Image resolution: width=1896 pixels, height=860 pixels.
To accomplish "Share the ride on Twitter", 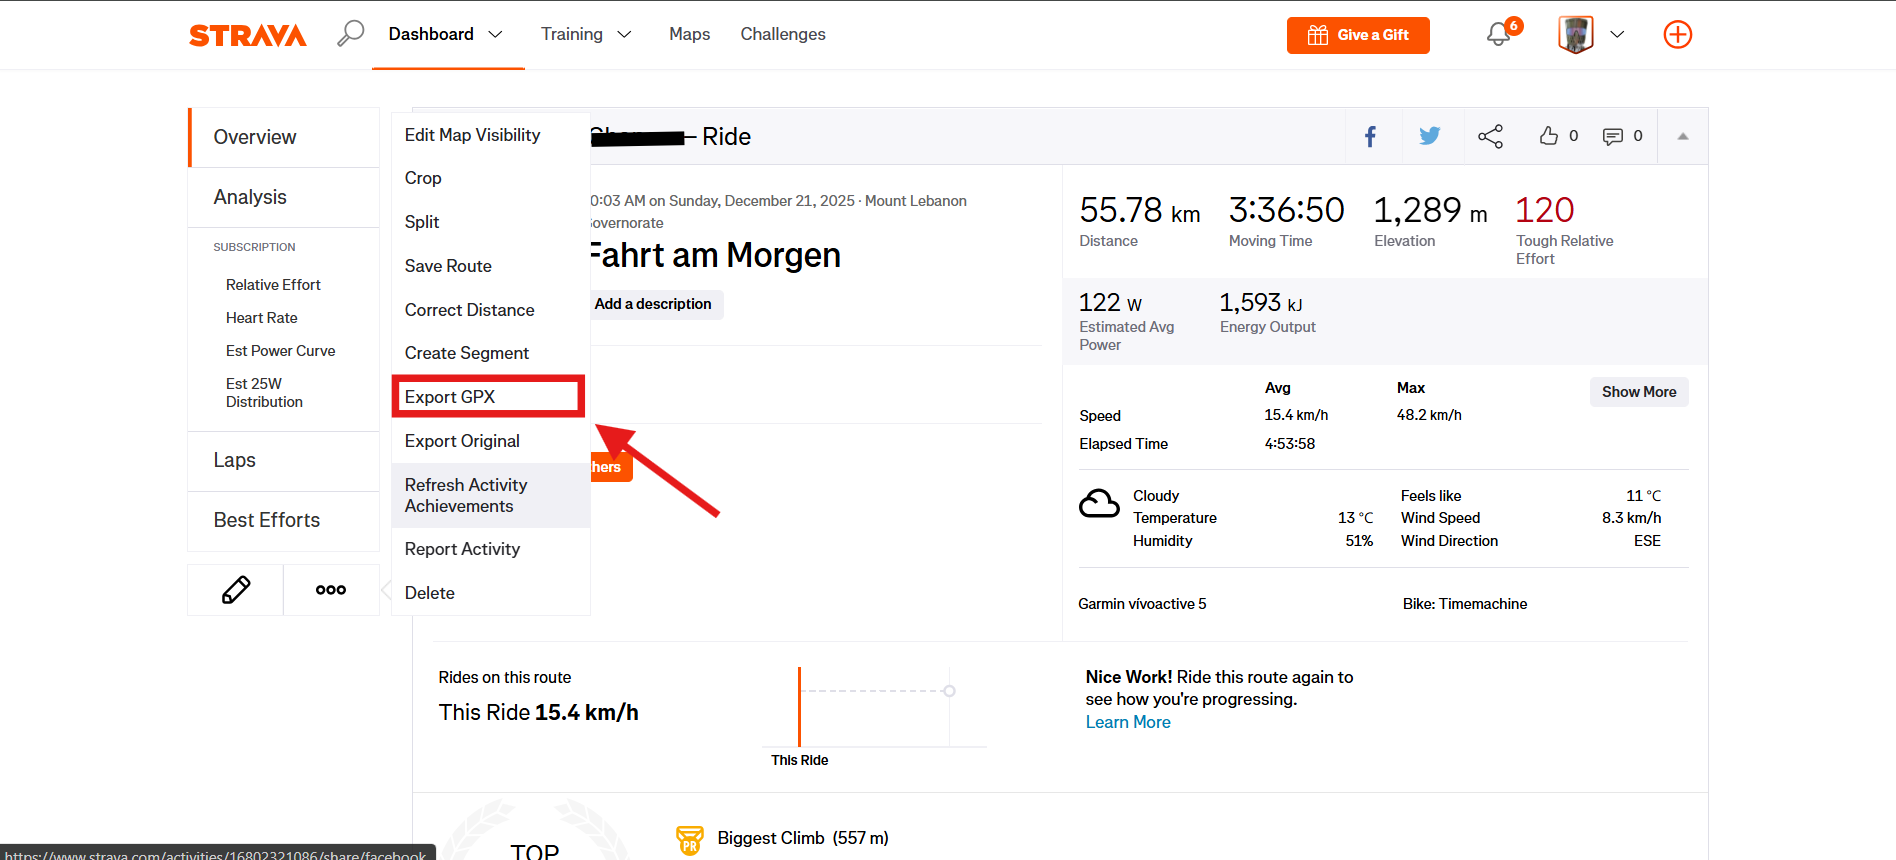I will coord(1430,136).
